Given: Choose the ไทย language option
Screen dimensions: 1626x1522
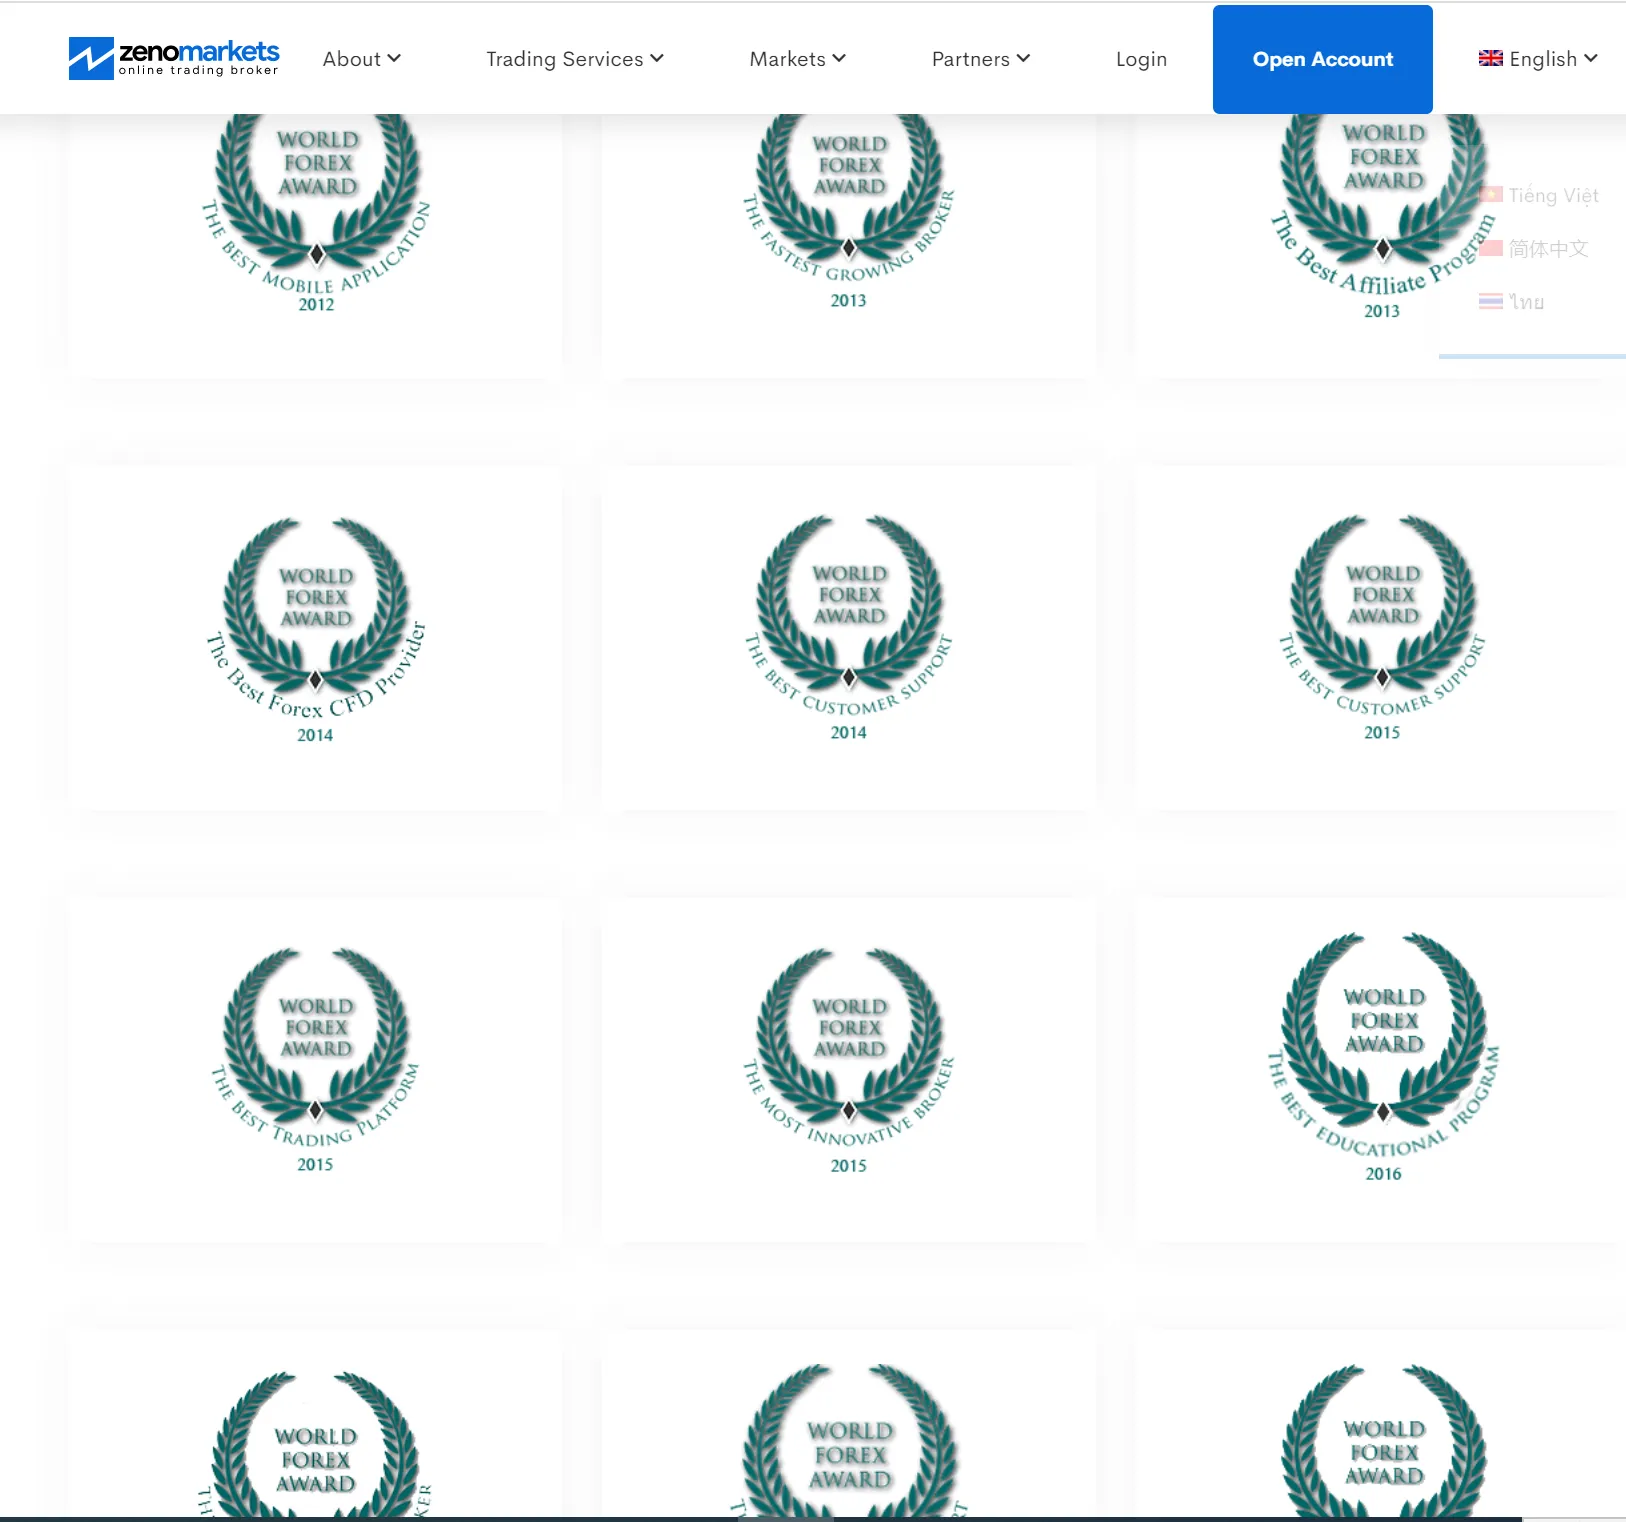Looking at the screenshot, I should pos(1512,301).
